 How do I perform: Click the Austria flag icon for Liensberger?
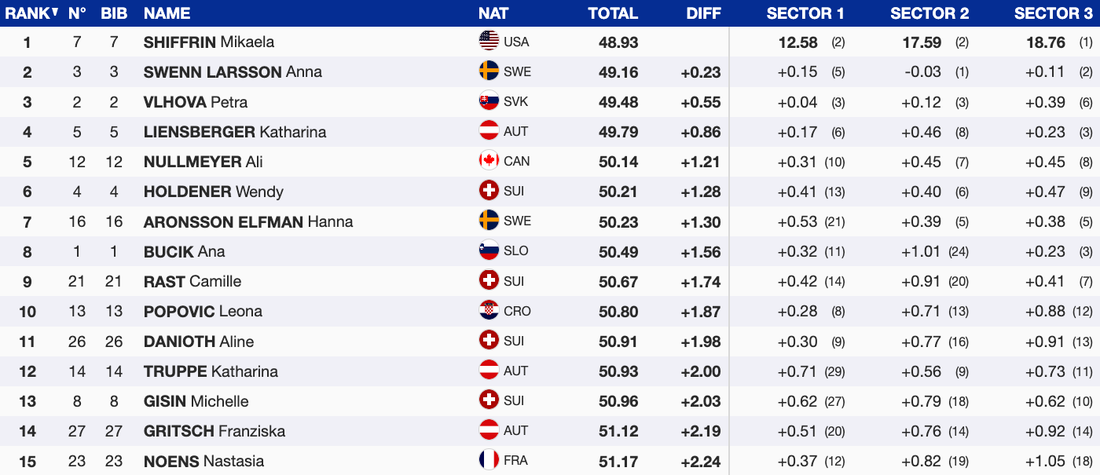(x=489, y=132)
